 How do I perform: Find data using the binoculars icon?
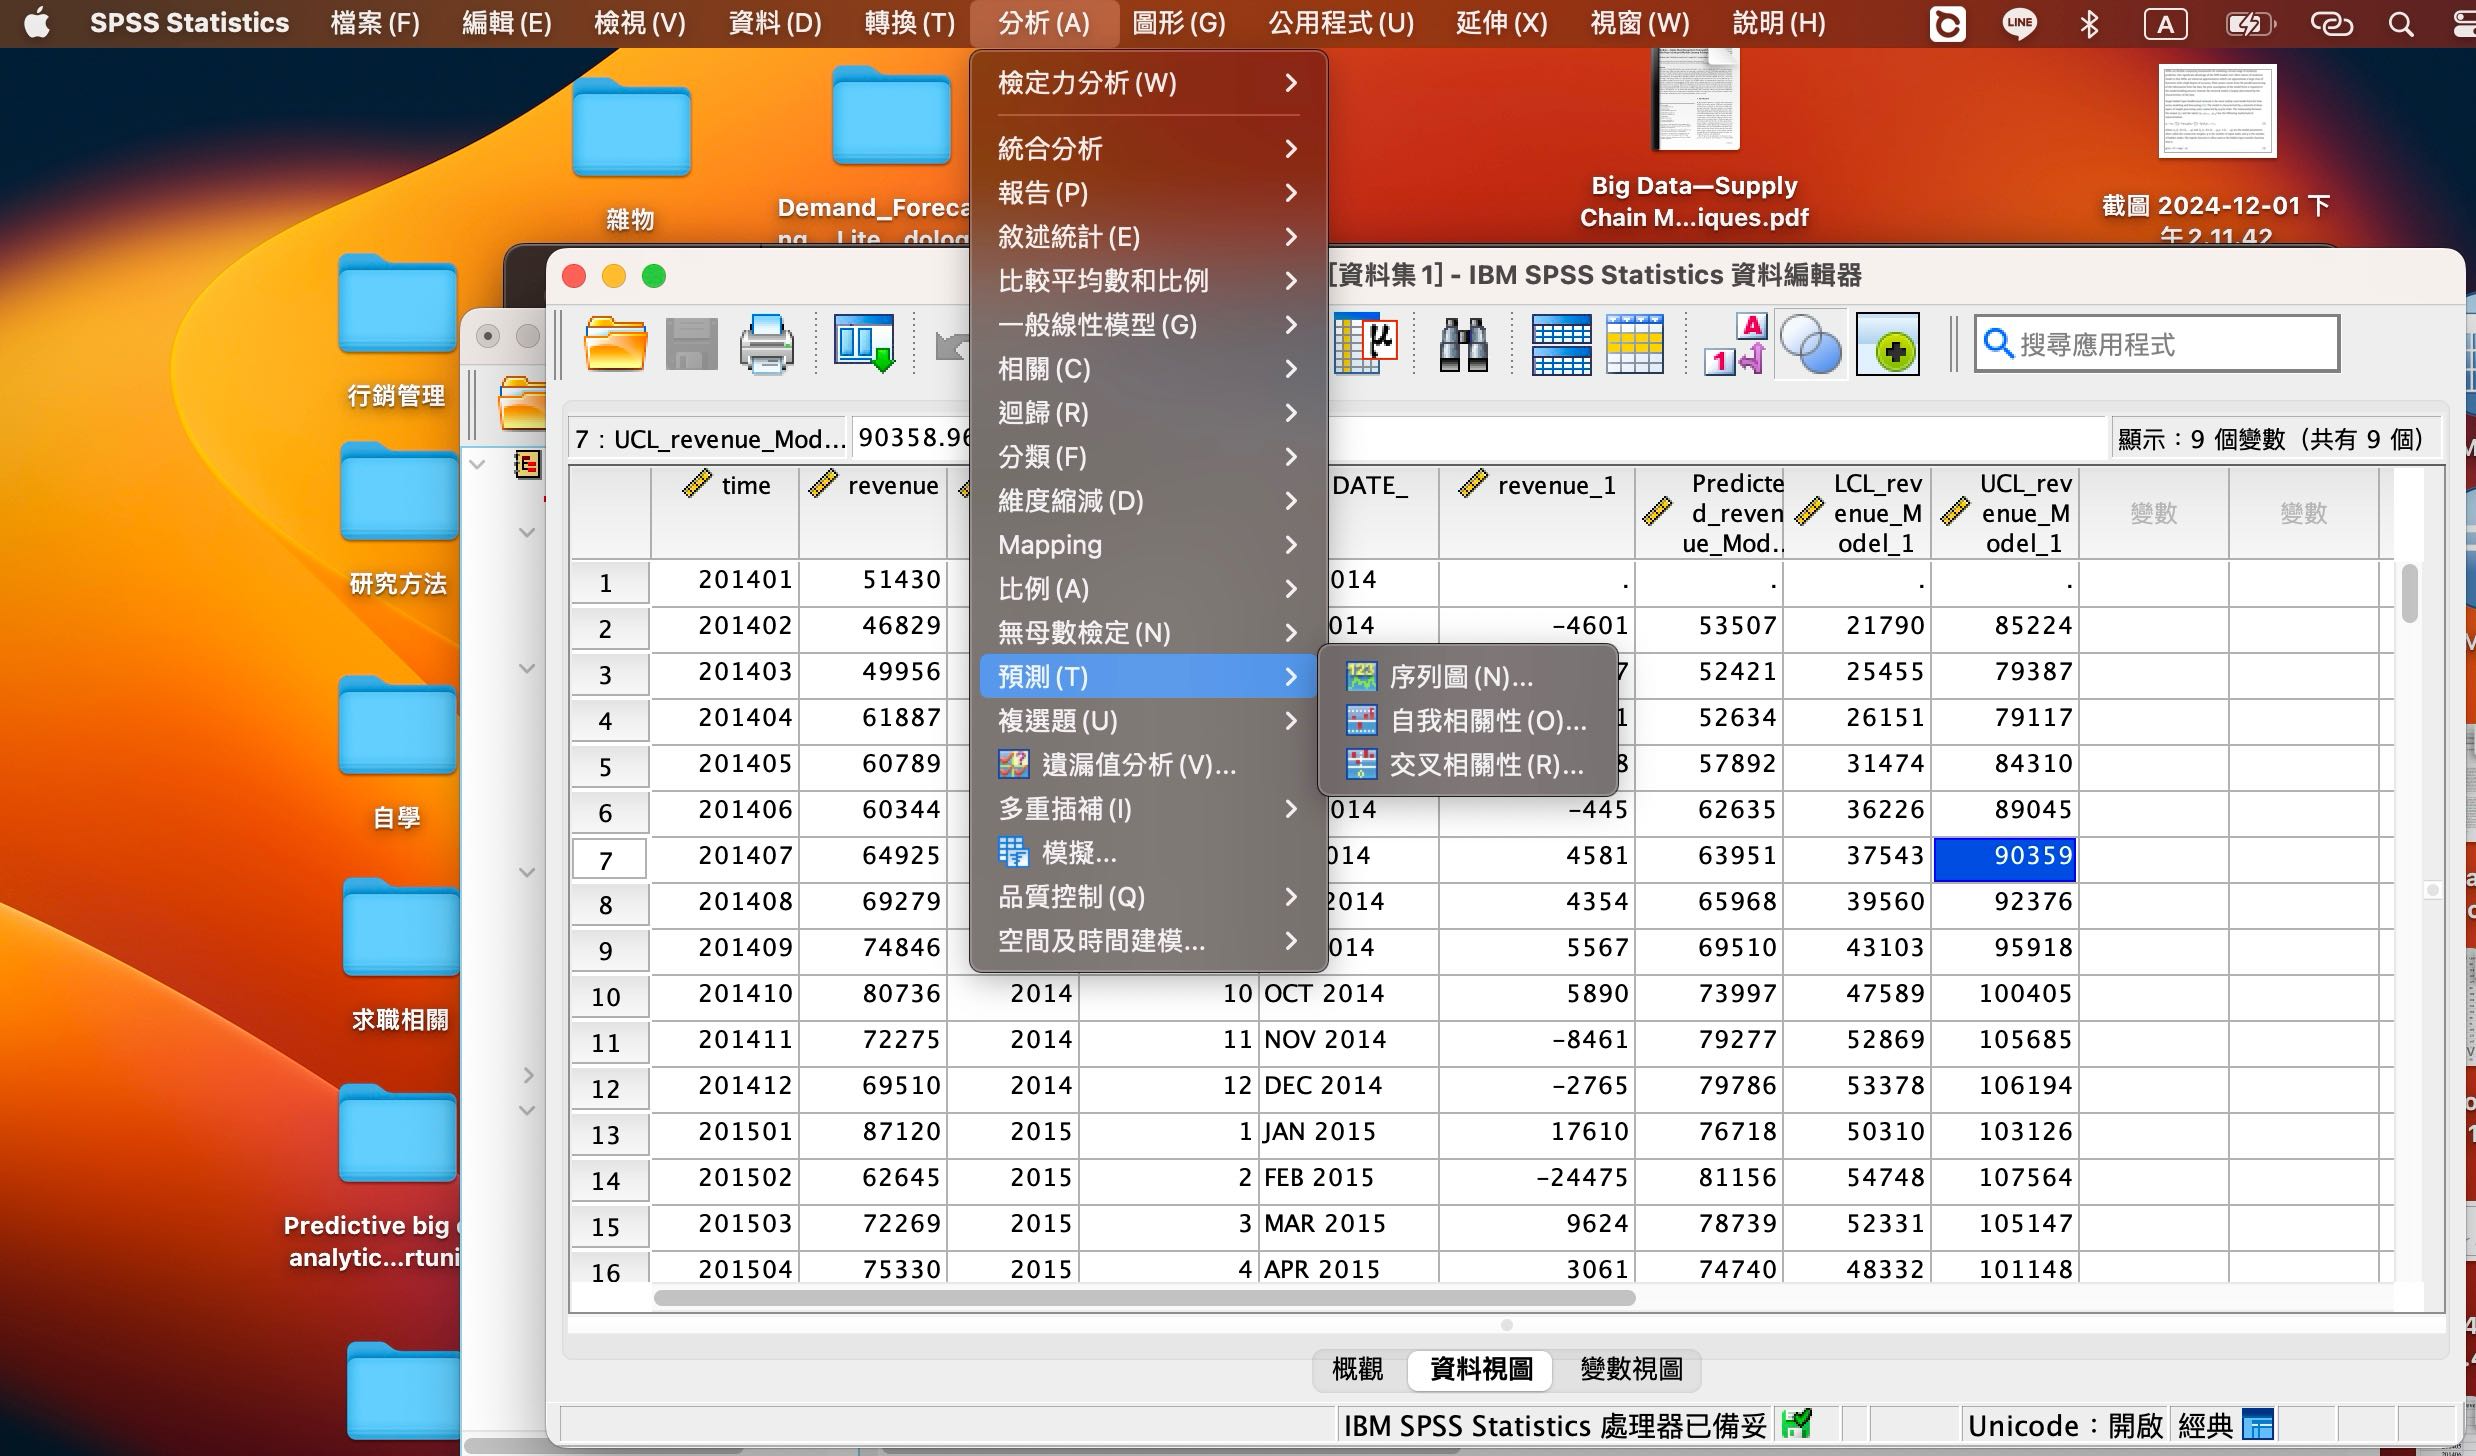(x=1462, y=343)
